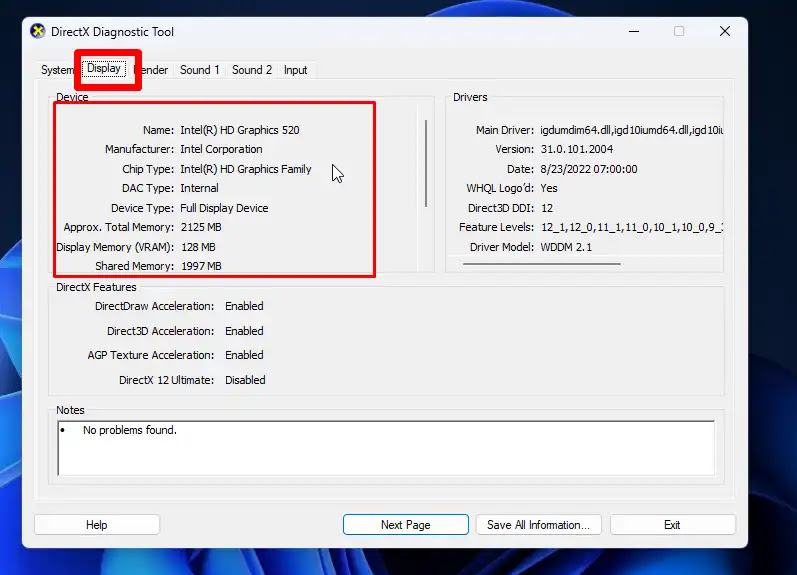The image size is (797, 575).
Task: Click AGP Texture Acceleration Enabled value
Action: pyautogui.click(x=244, y=355)
